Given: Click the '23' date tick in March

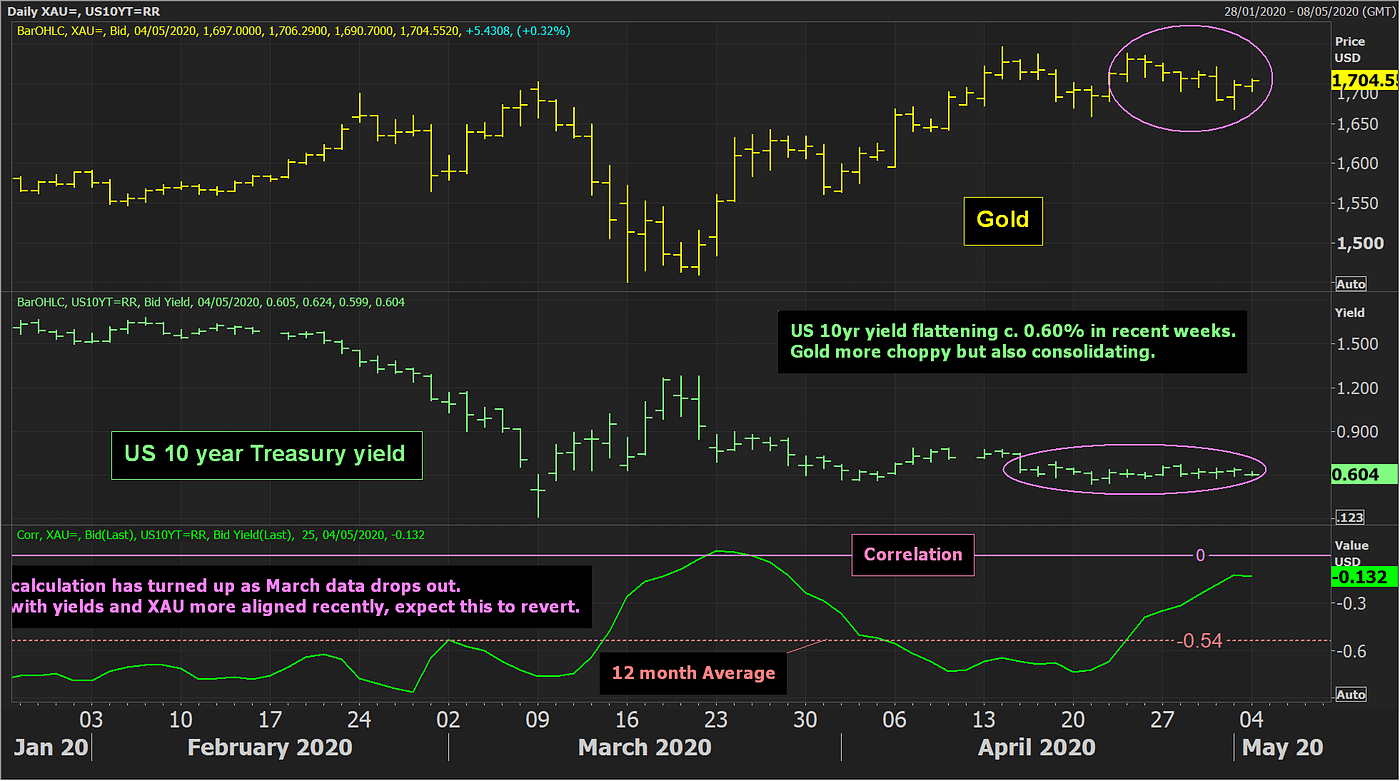Looking at the screenshot, I should (x=716, y=719).
